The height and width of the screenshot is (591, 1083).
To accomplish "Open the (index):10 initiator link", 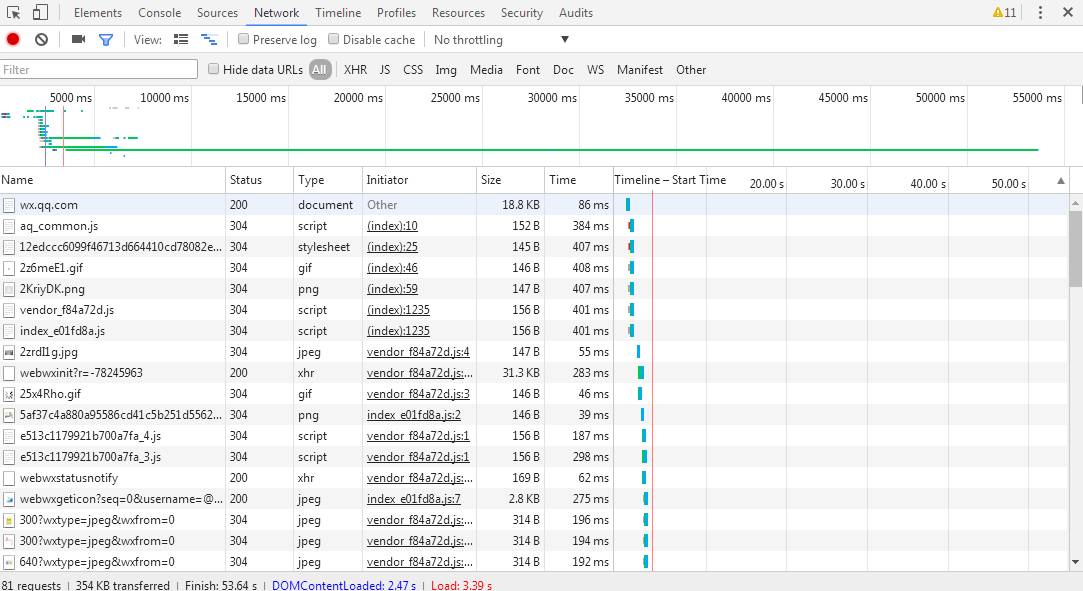I will coord(392,226).
